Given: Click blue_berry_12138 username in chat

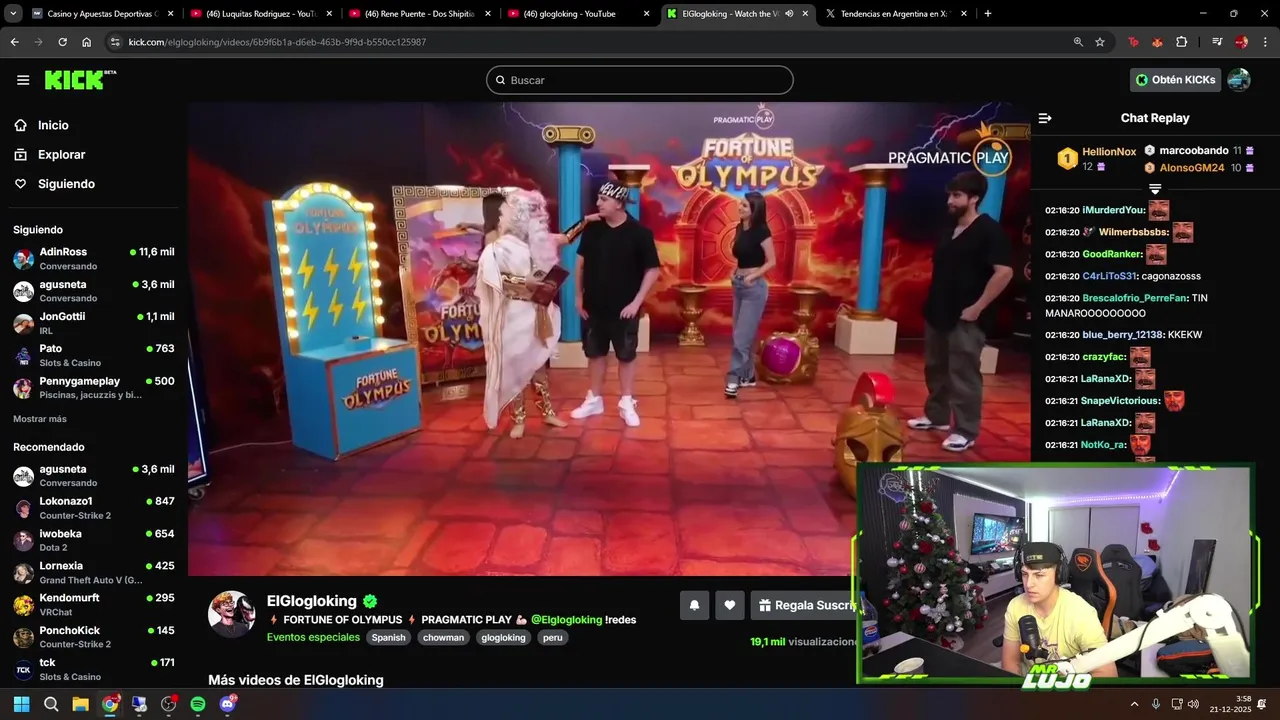Looking at the screenshot, I should pos(1122,335).
